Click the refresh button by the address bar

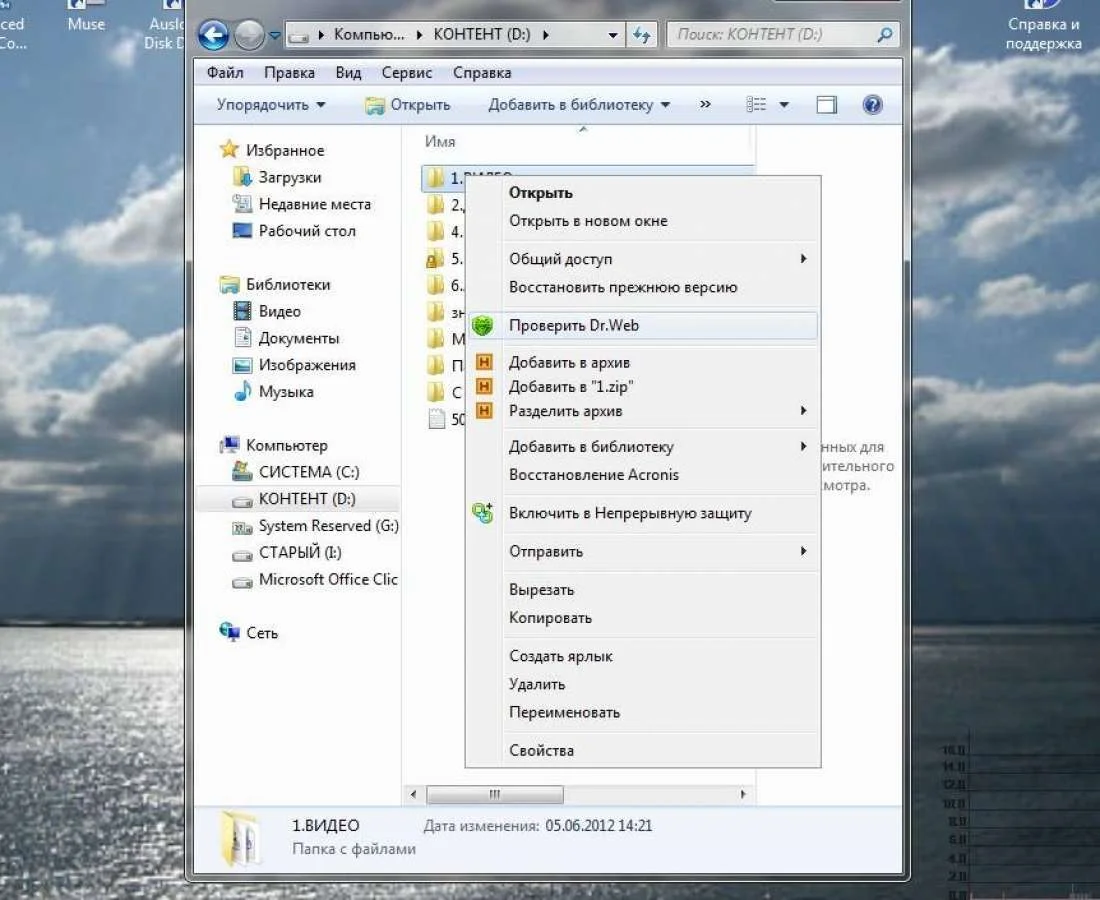tap(641, 34)
